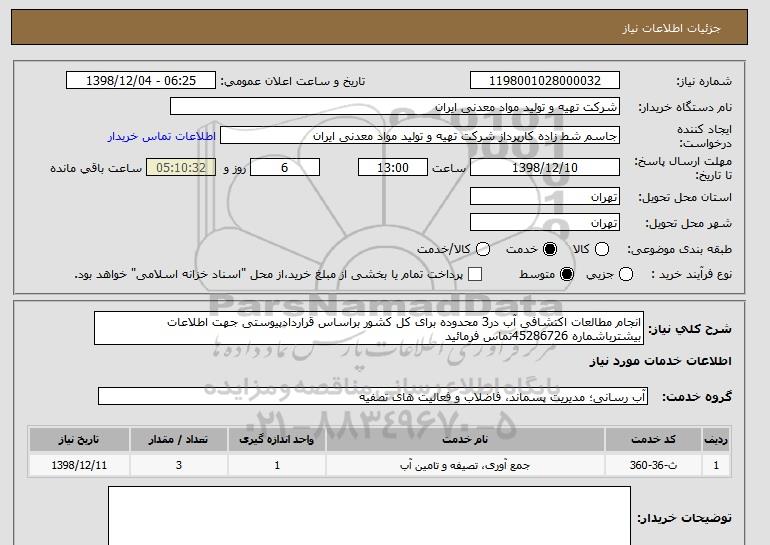Open the اطلاعات تماس خریدار link
This screenshot has height=545, width=770.
[162, 136]
